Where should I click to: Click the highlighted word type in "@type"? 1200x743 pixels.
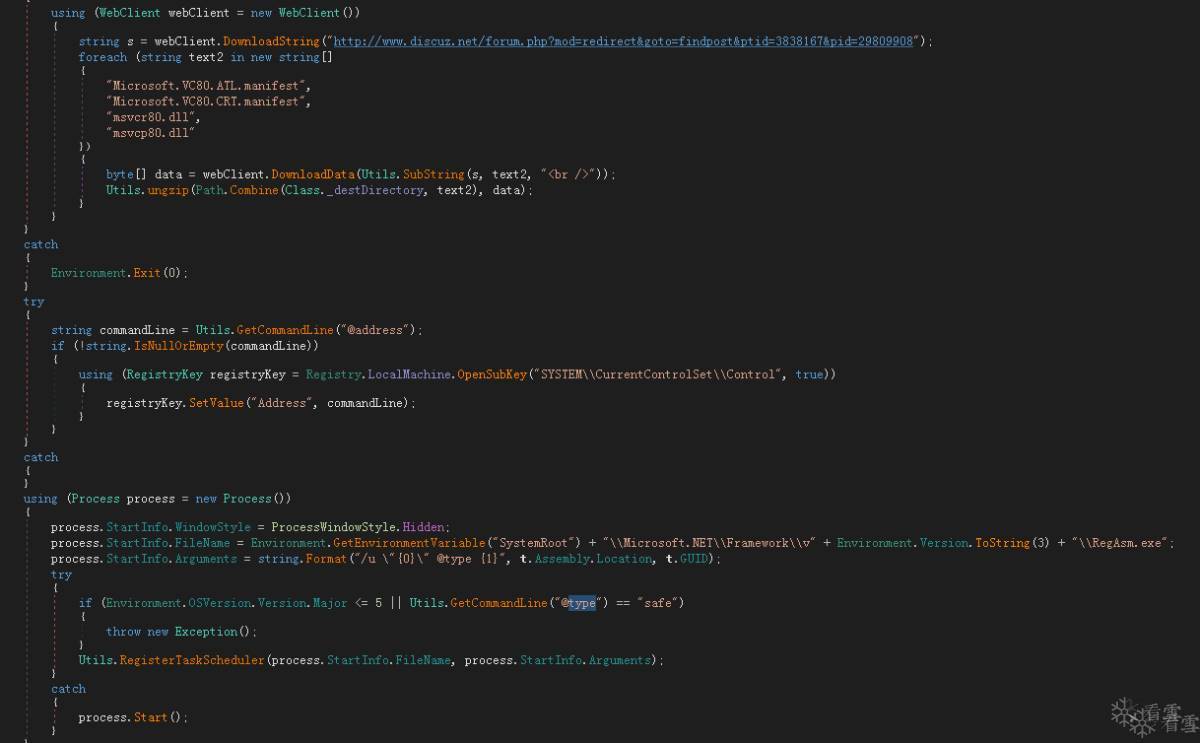582,603
